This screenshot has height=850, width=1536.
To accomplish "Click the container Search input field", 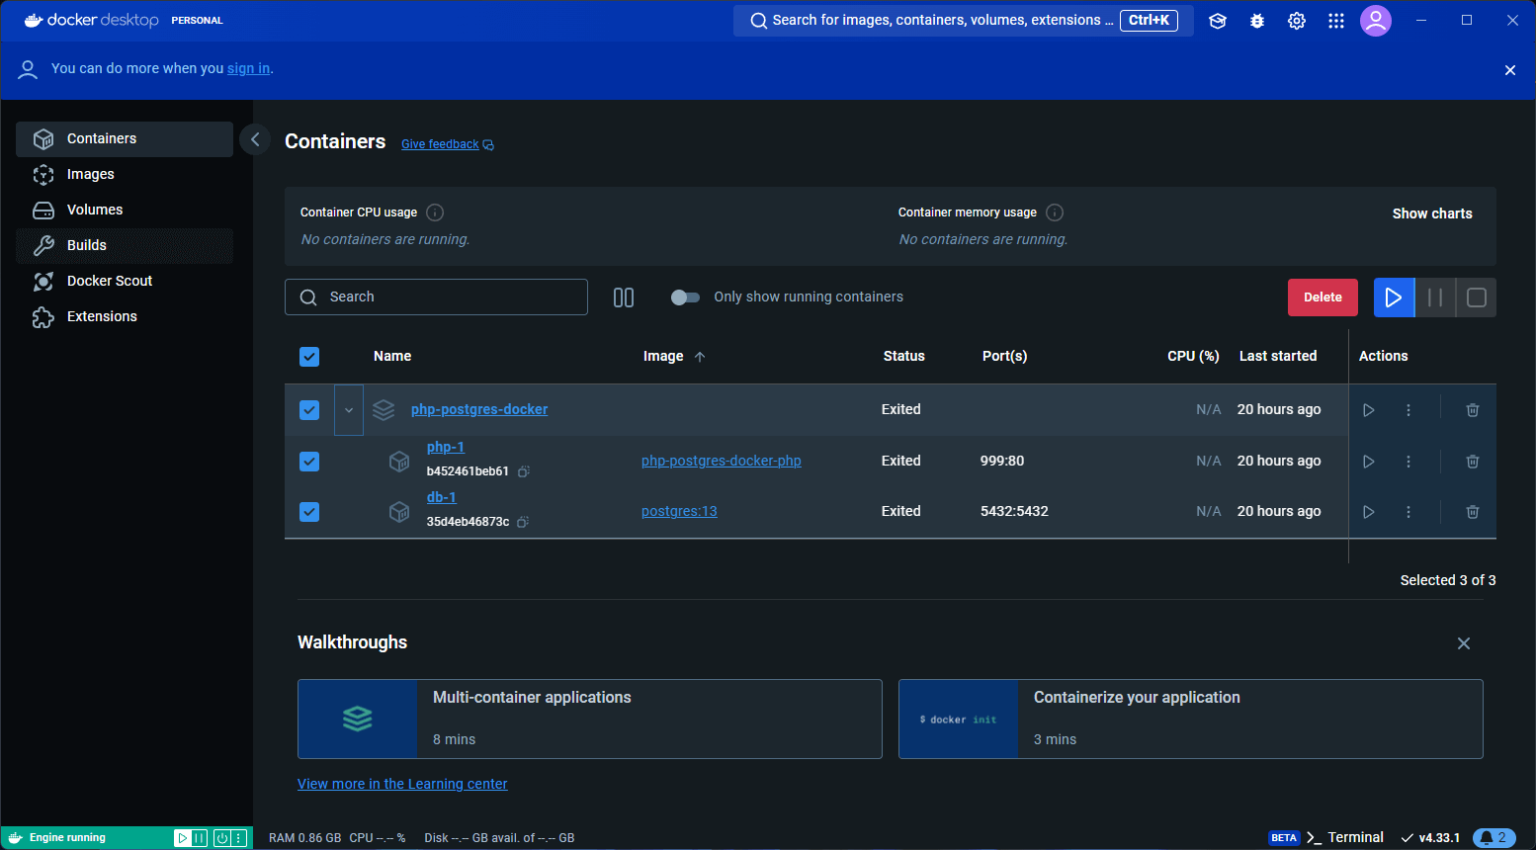I will [436, 297].
